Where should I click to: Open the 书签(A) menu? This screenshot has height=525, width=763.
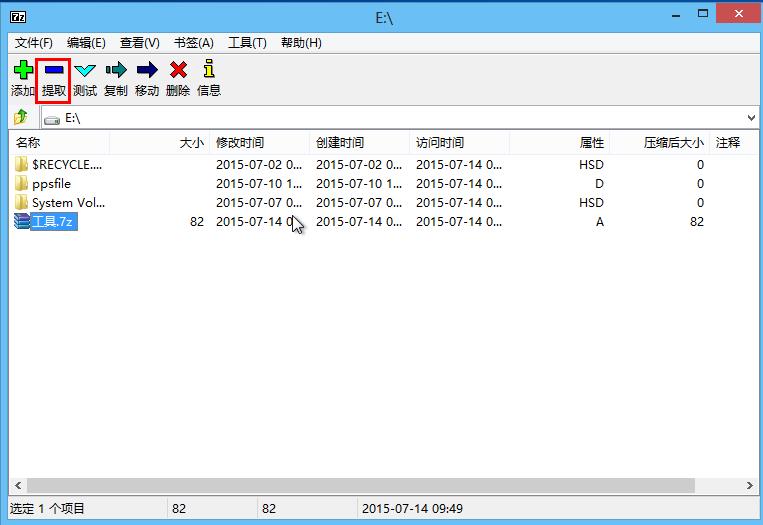(194, 43)
